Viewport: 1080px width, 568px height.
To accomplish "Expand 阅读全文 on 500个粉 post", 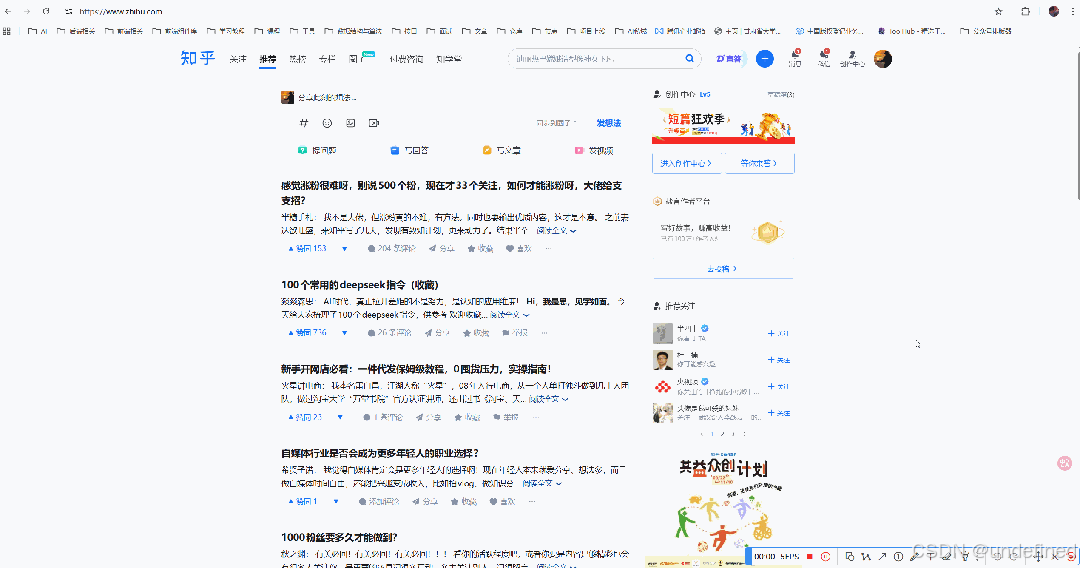I will pyautogui.click(x=557, y=231).
